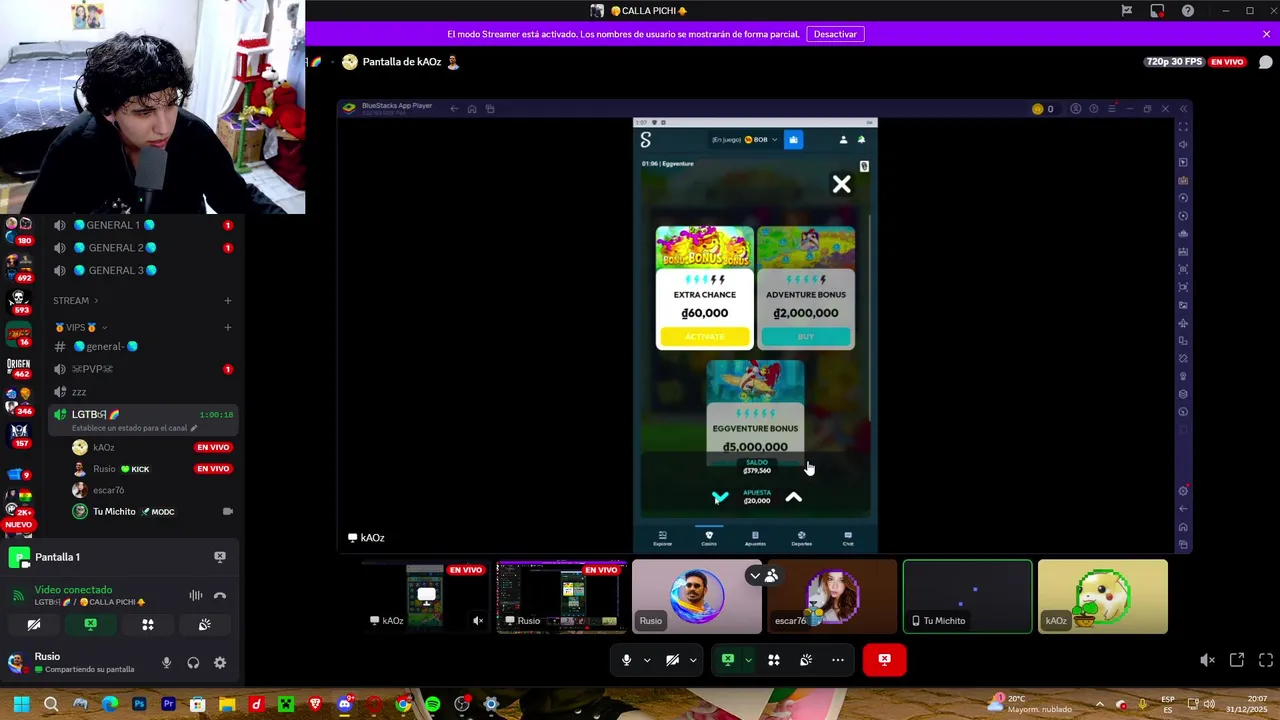Click BUY under Adventure Bonus

(806, 337)
